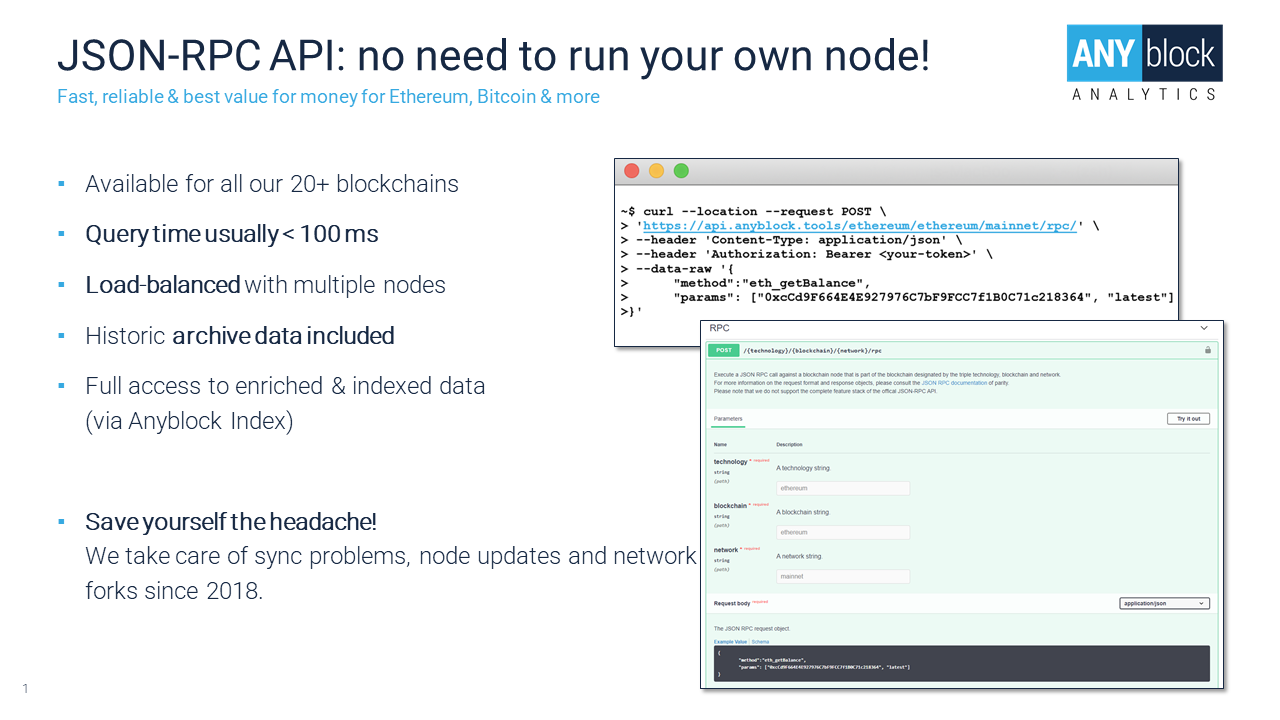
Task: Click the mainnet network input field
Action: point(843,576)
